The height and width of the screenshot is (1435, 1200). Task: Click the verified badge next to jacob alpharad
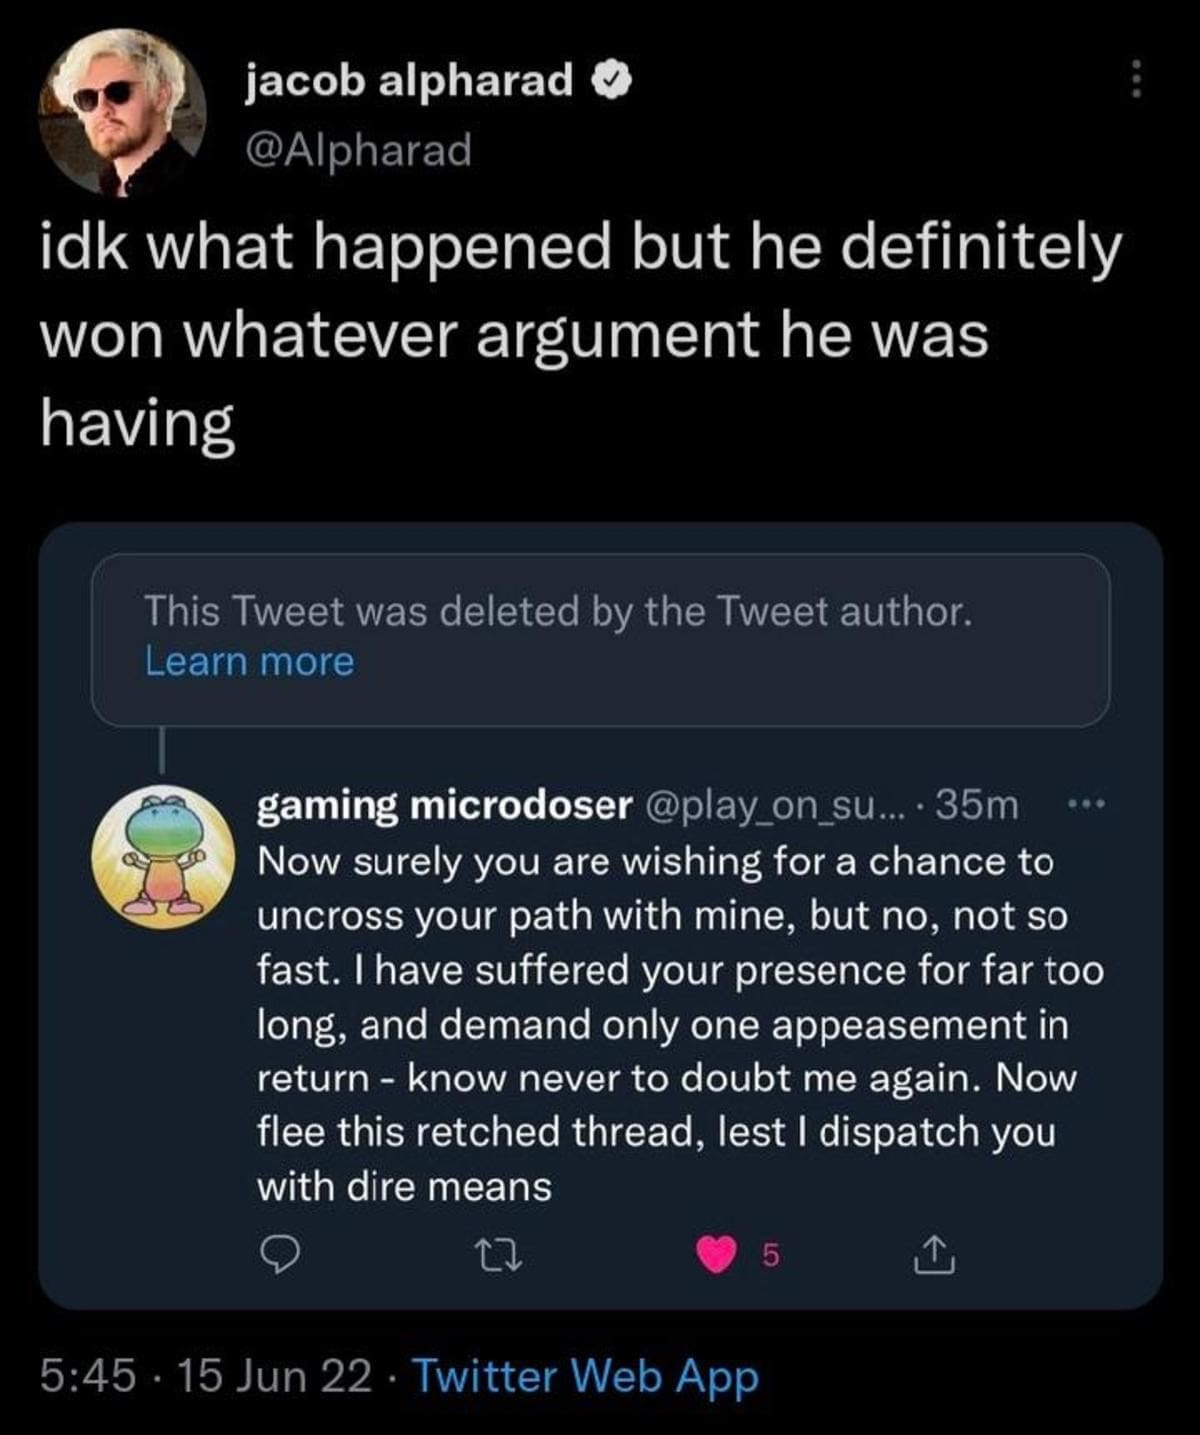tap(610, 80)
